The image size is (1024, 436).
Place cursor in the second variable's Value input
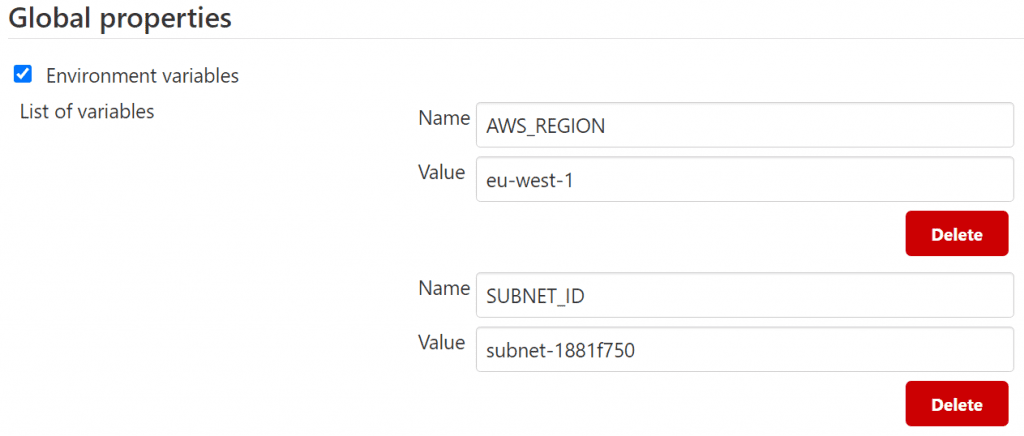click(x=745, y=349)
